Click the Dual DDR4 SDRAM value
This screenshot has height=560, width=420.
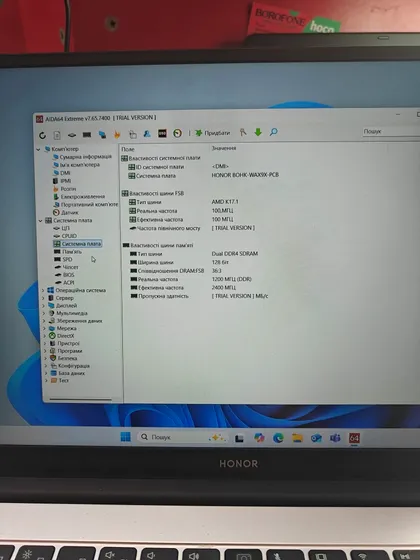pyautogui.click(x=234, y=254)
